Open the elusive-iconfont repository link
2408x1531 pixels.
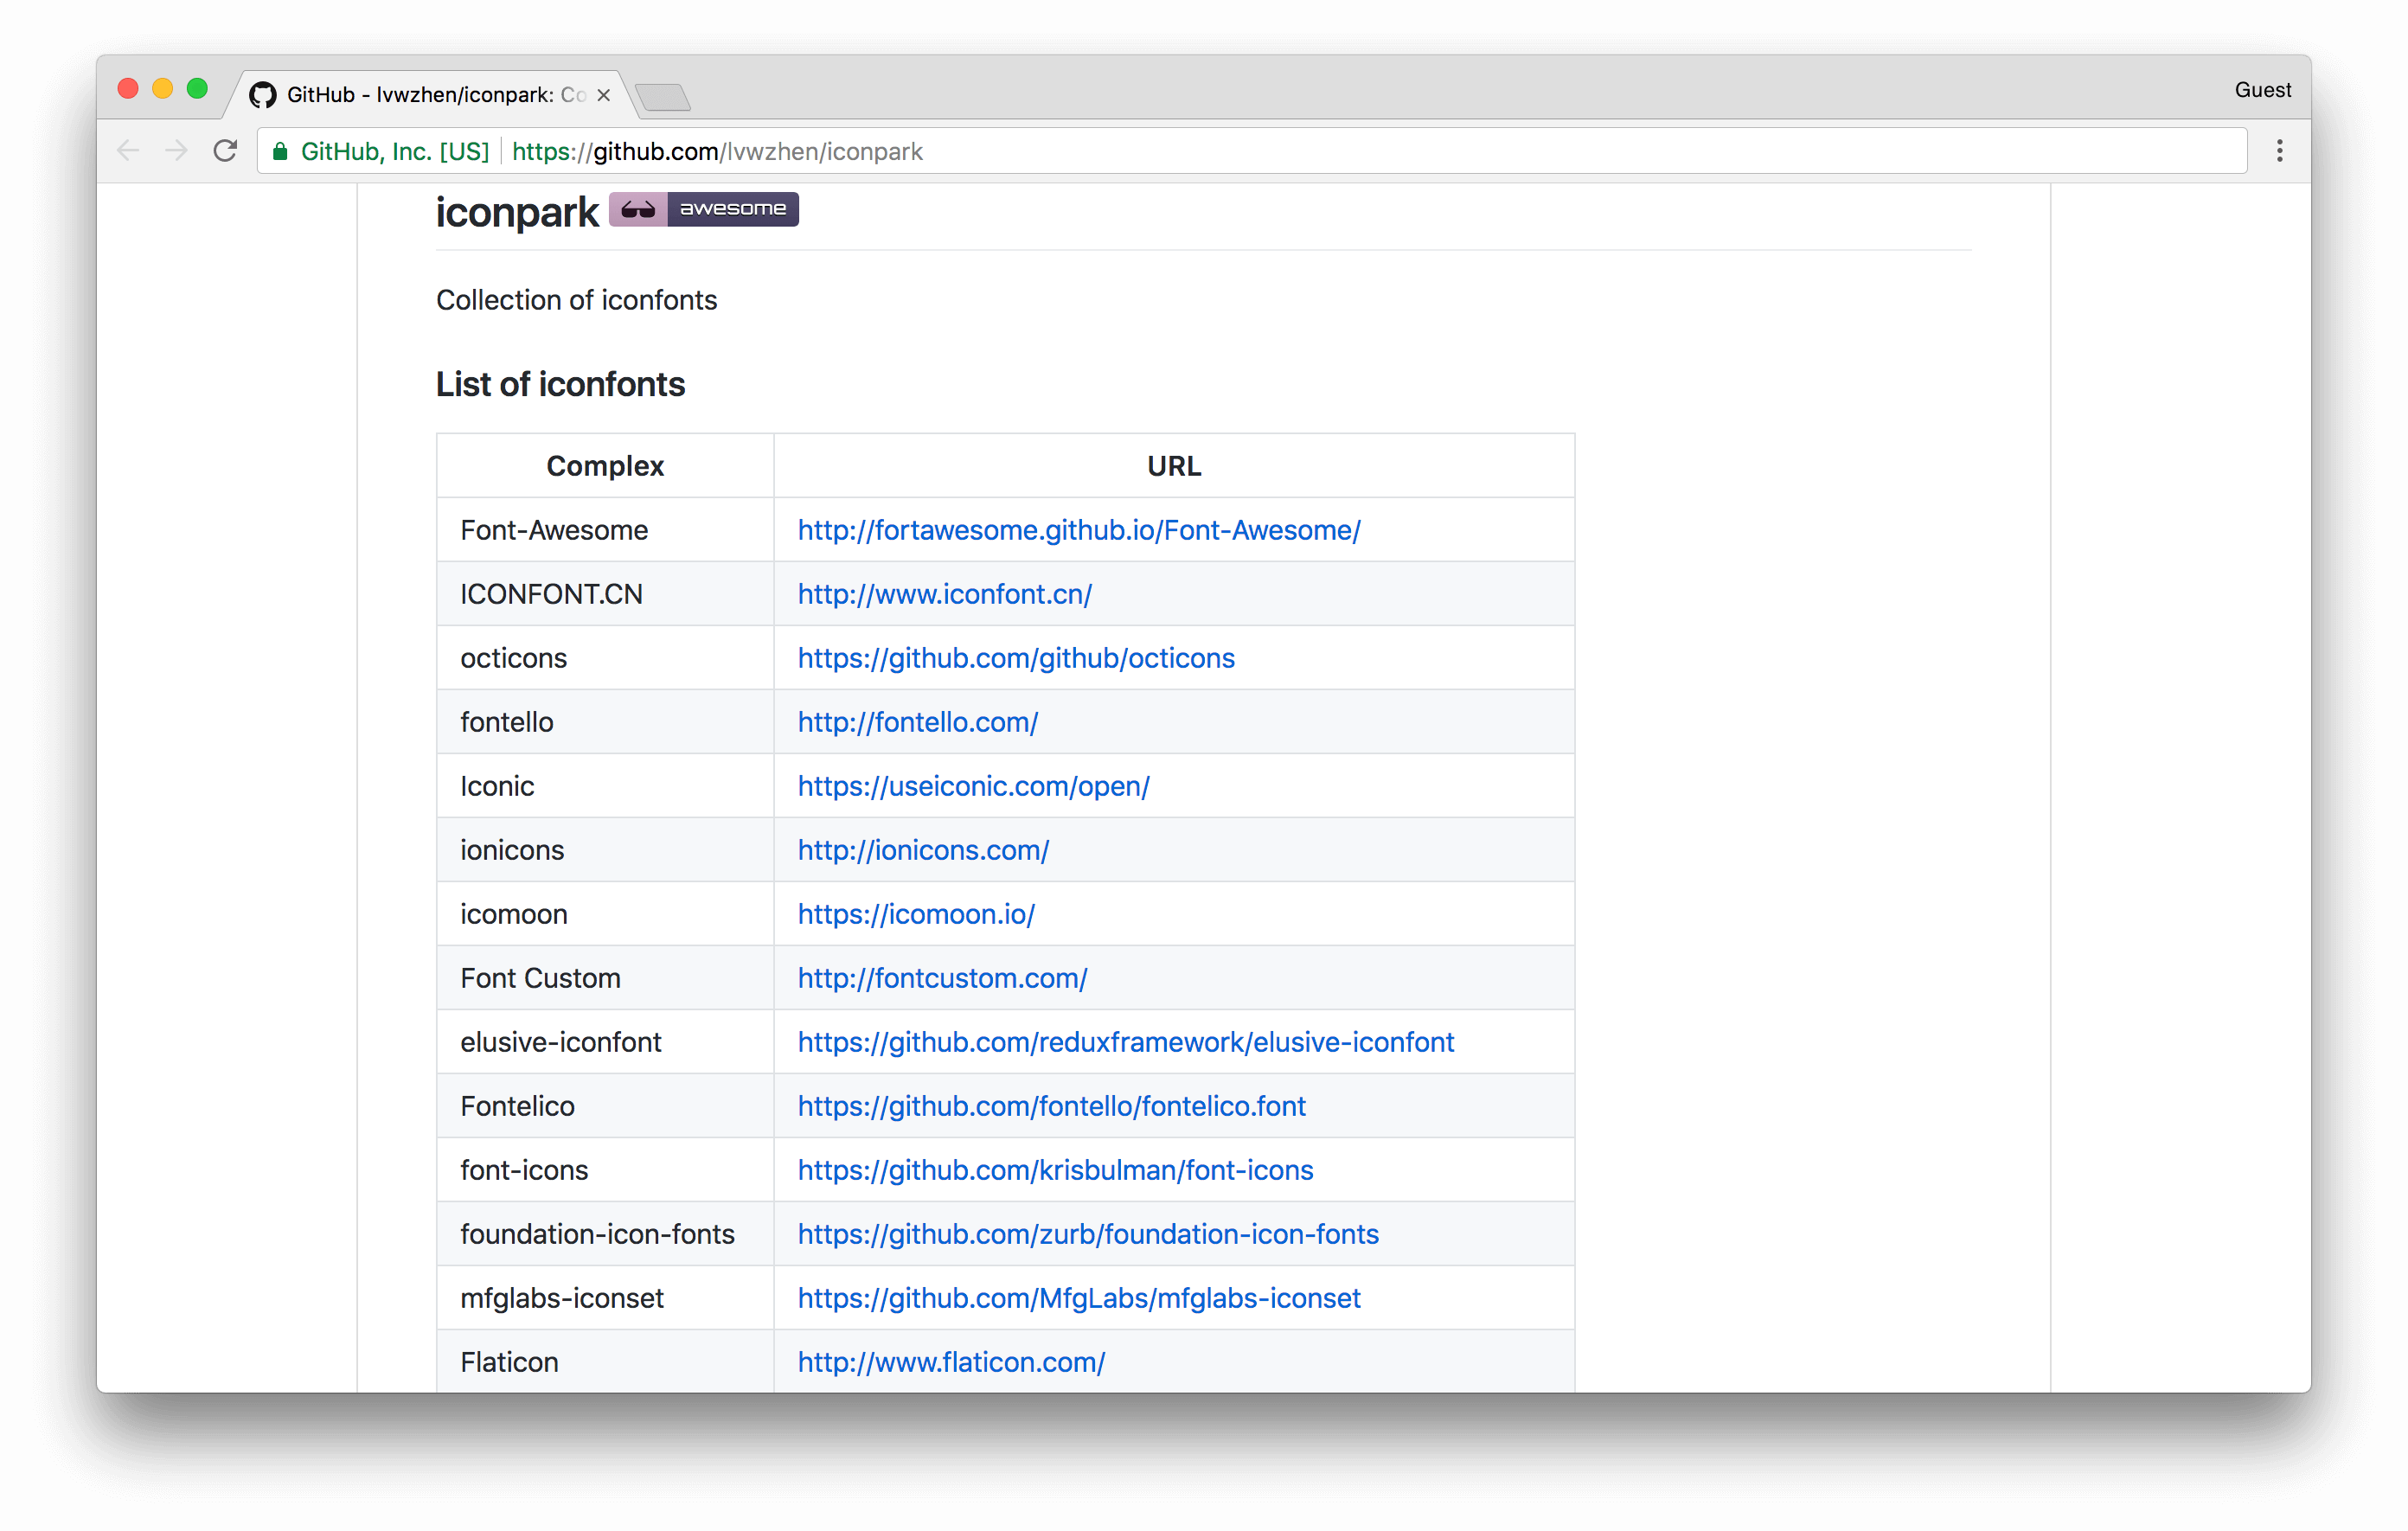click(1125, 1042)
